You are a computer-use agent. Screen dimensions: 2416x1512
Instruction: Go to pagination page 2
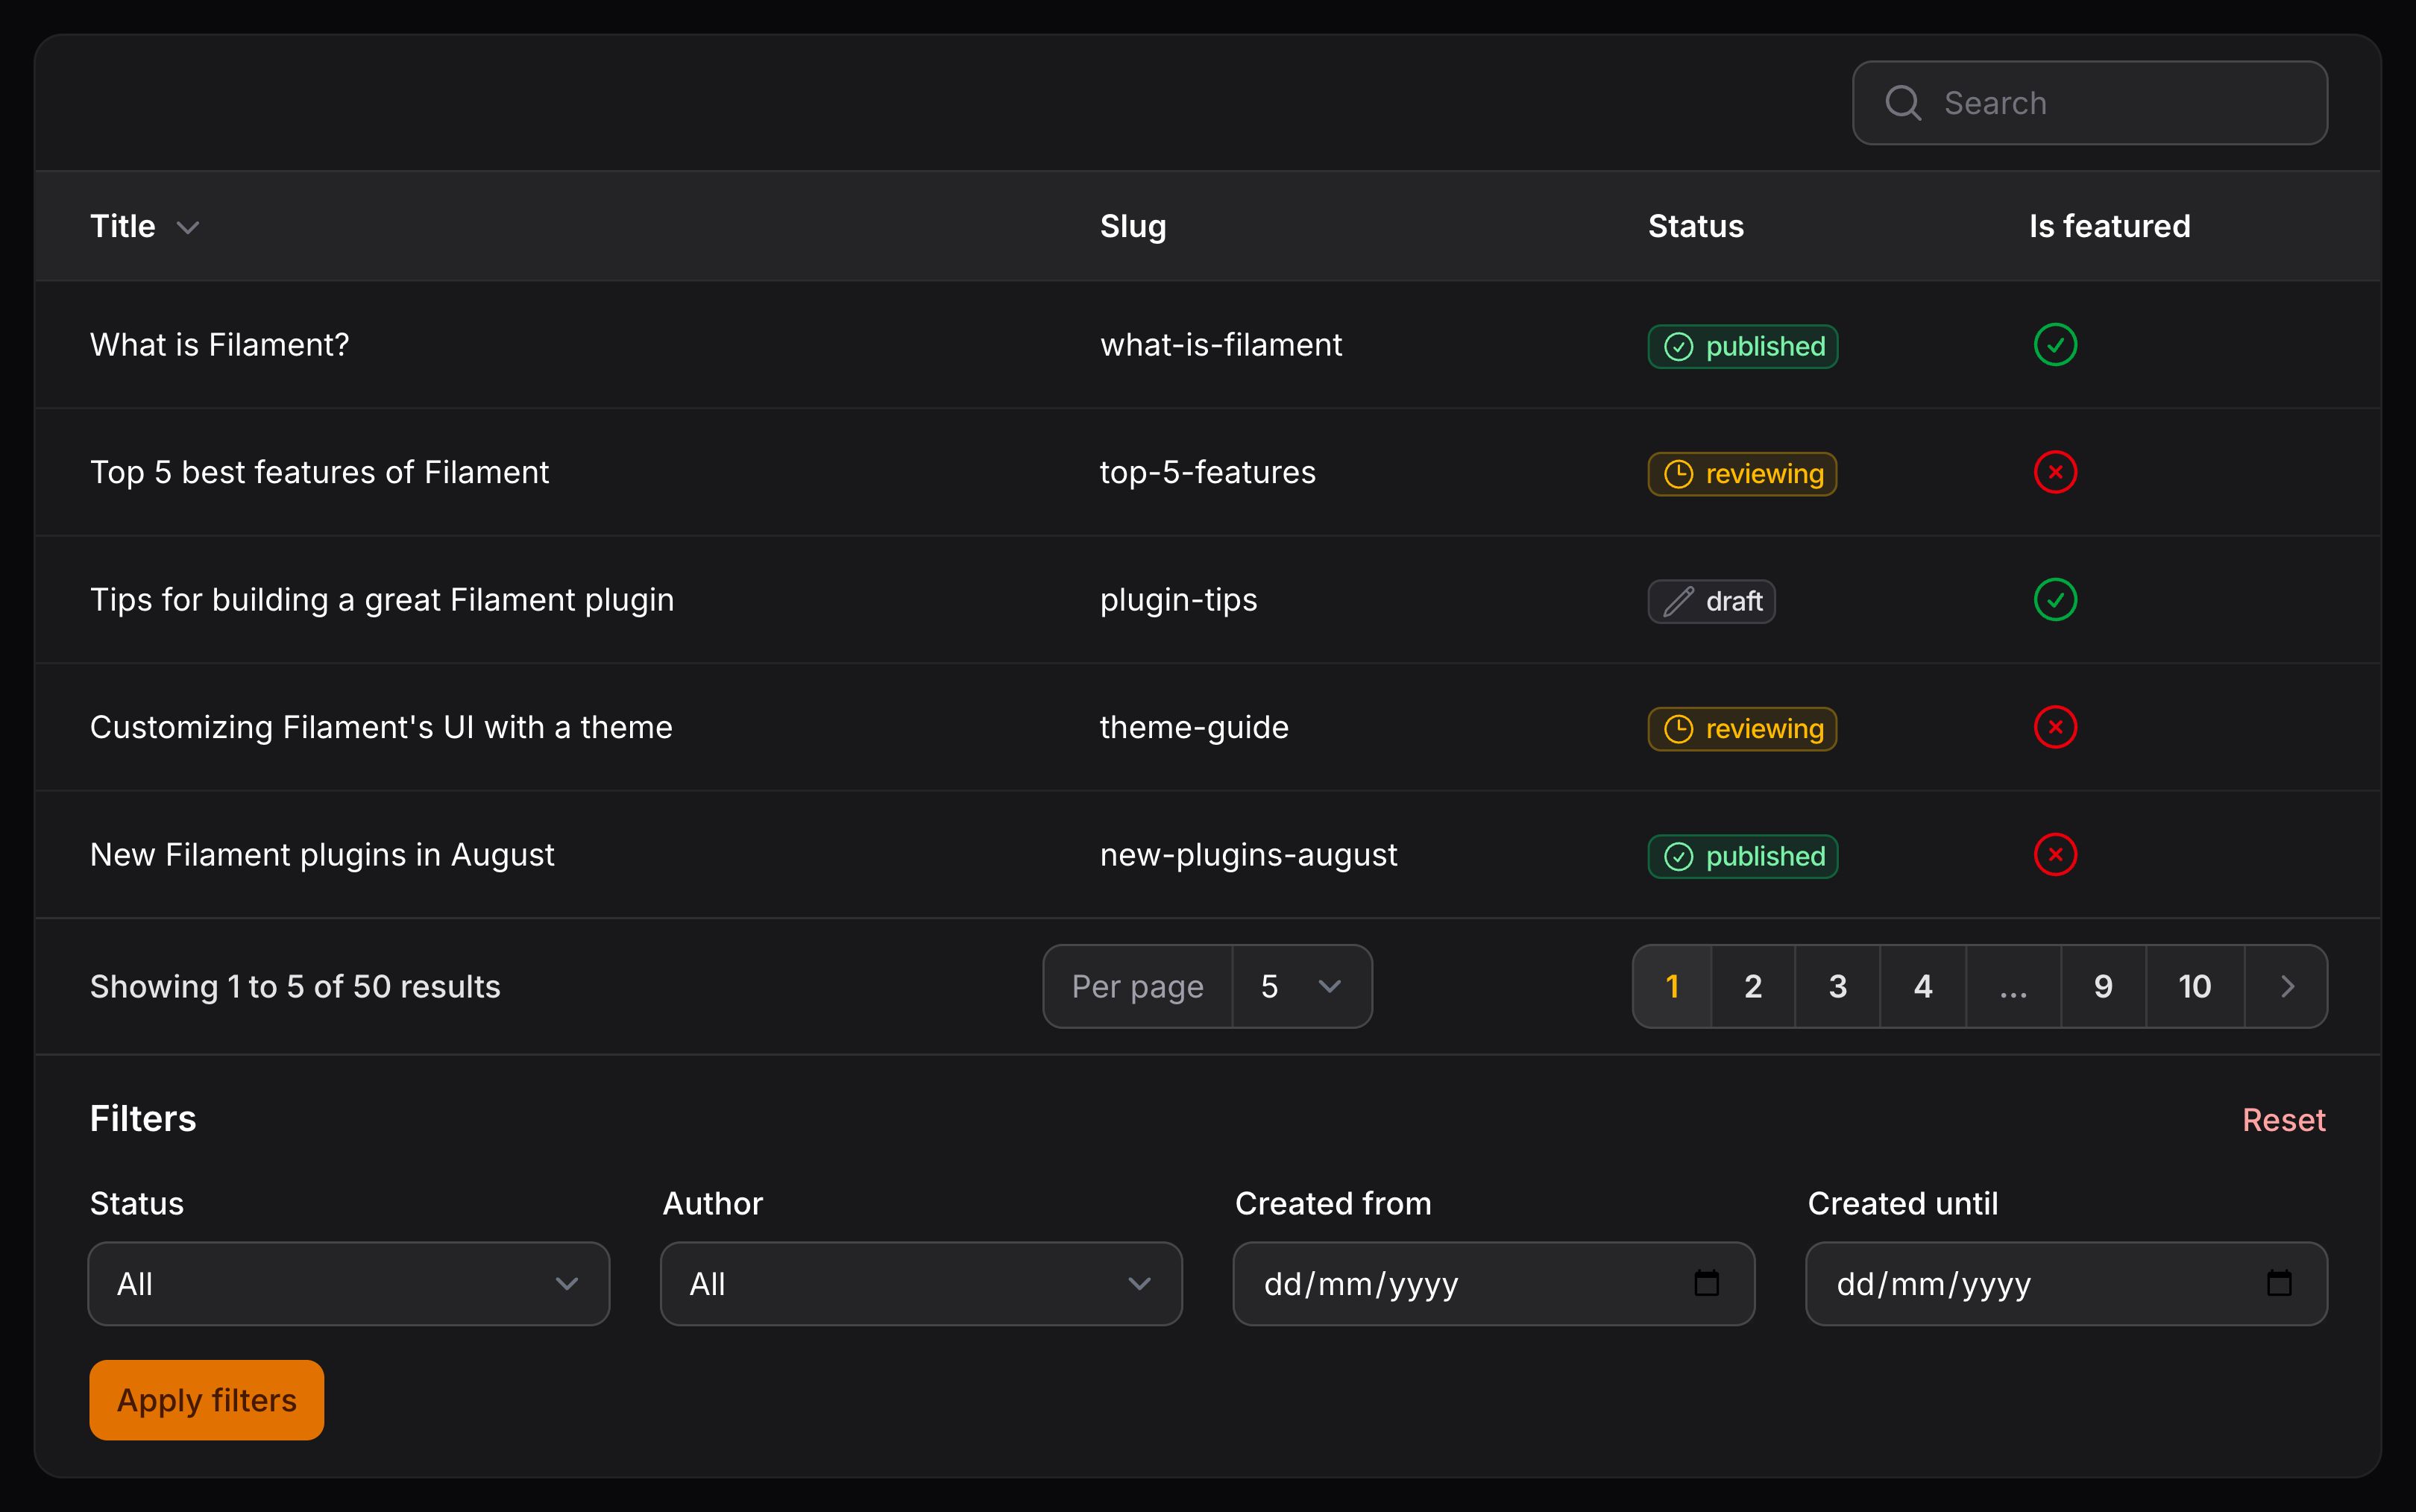pos(1753,986)
